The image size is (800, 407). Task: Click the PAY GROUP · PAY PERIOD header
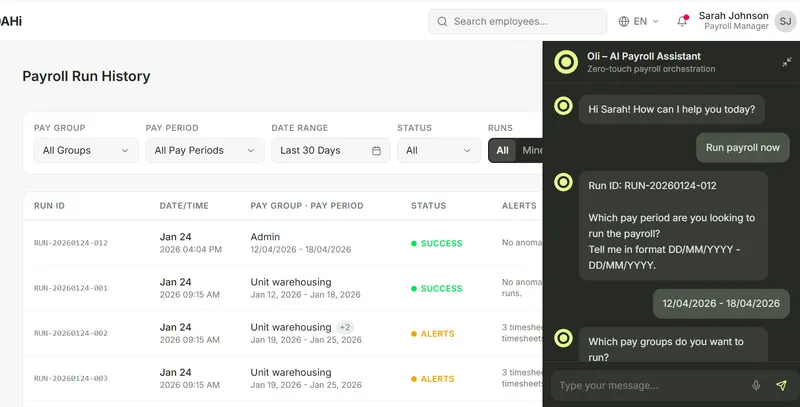click(307, 206)
